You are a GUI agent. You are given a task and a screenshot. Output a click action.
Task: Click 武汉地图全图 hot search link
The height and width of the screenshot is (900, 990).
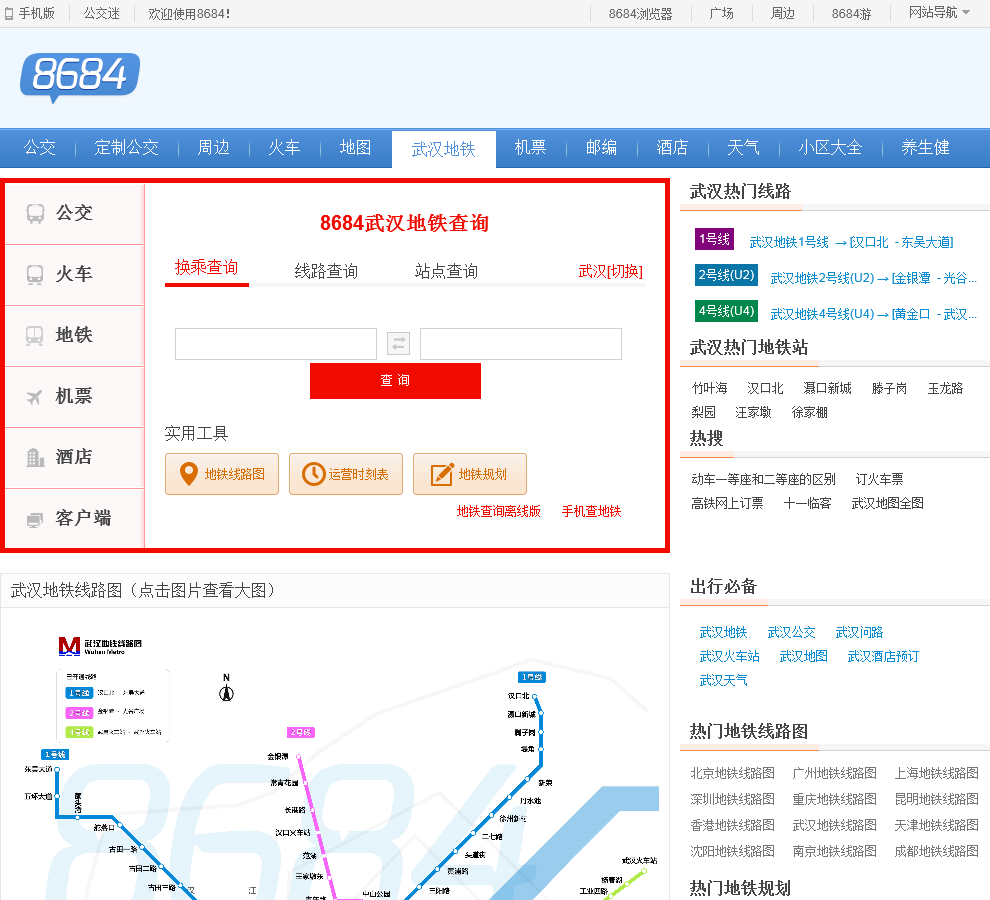pyautogui.click(x=888, y=503)
